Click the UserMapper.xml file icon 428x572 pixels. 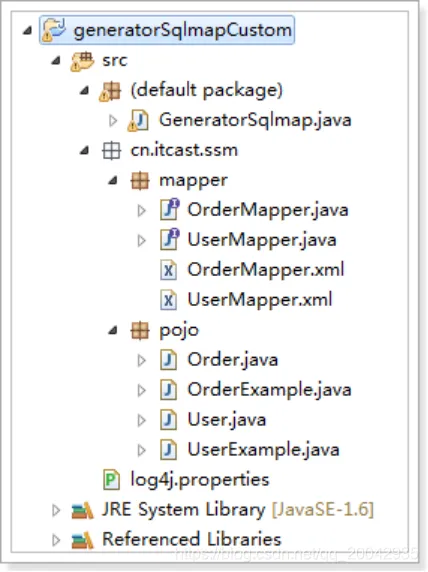click(168, 300)
